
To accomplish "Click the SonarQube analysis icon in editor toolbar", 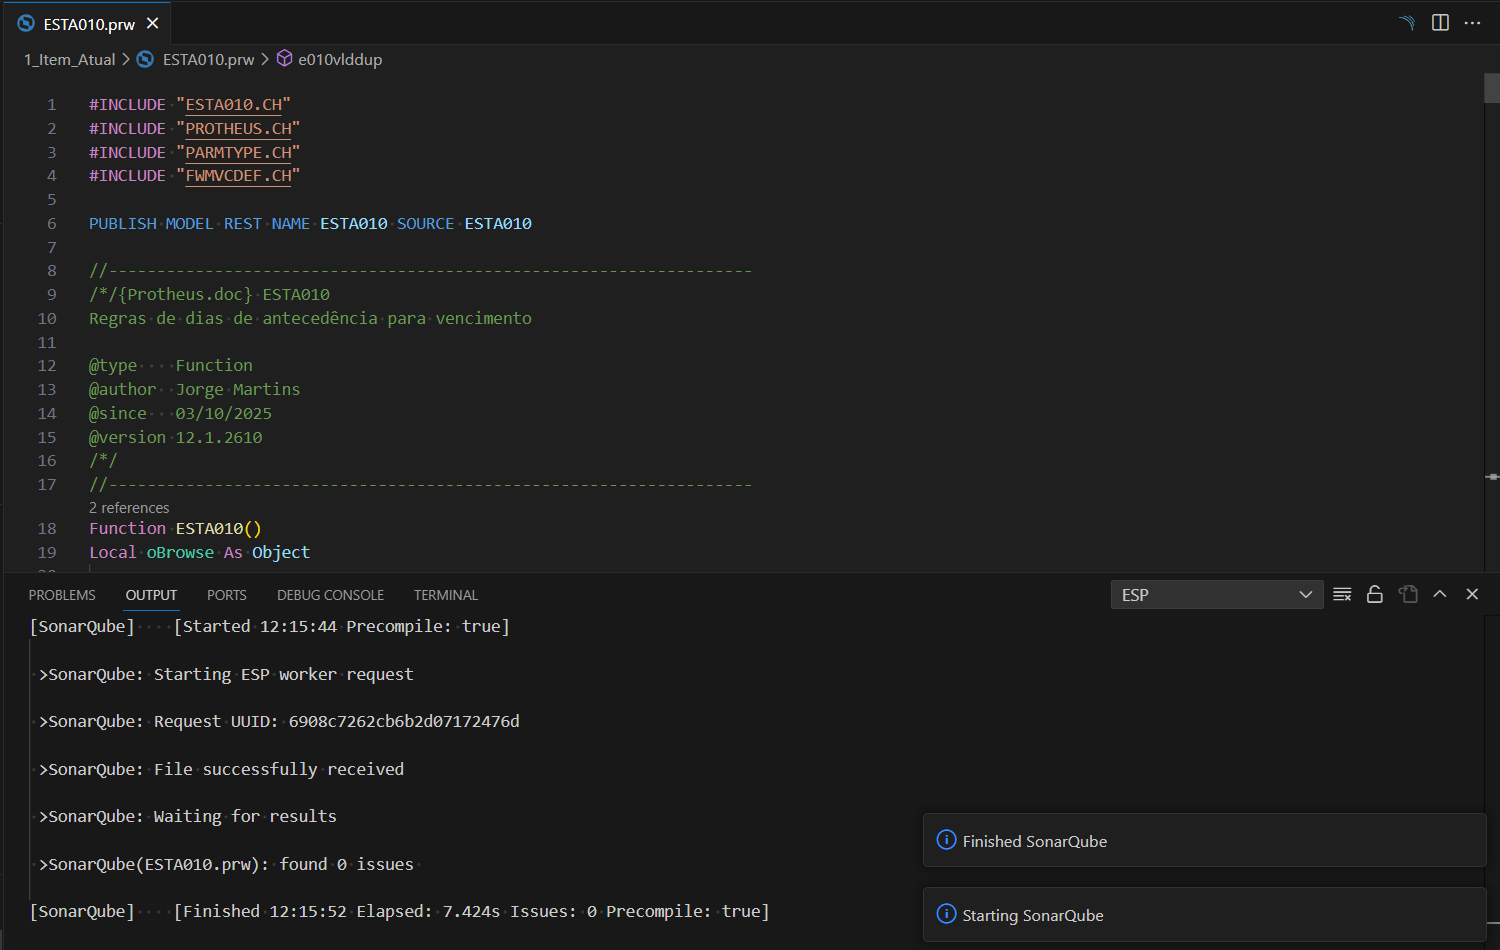I will coord(1407,23).
